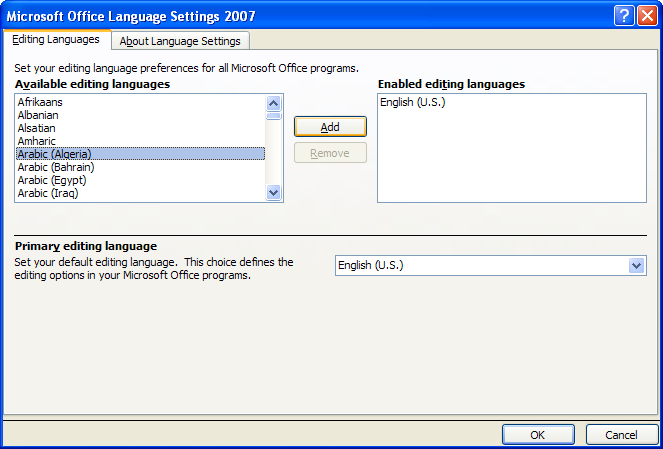Viewport: 663px width, 449px height.
Task: Click the list's scroll down arrow
Action: pos(274,193)
